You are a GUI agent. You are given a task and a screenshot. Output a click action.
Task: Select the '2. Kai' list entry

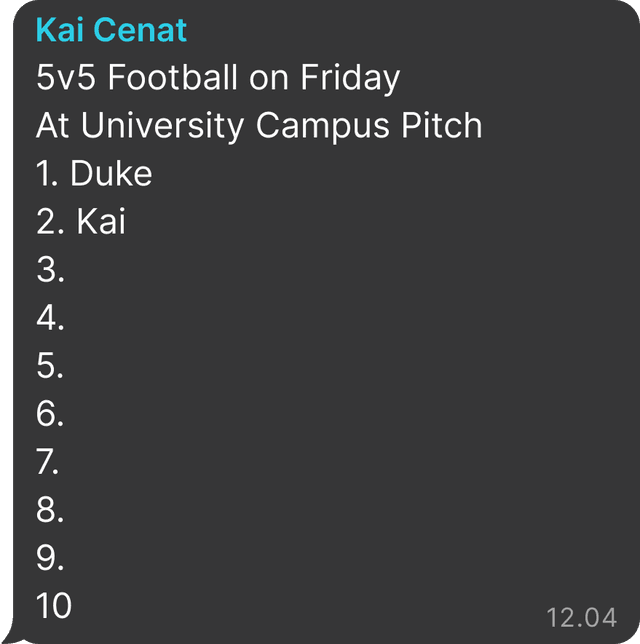81,221
